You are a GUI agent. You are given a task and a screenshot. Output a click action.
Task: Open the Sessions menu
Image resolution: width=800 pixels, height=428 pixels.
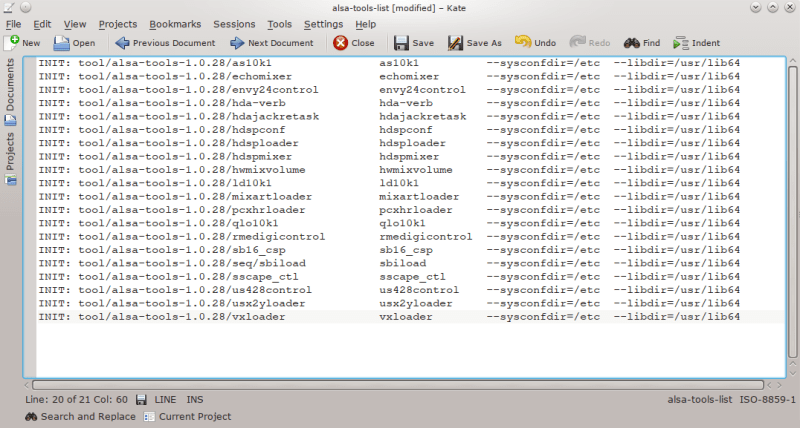coord(234,24)
